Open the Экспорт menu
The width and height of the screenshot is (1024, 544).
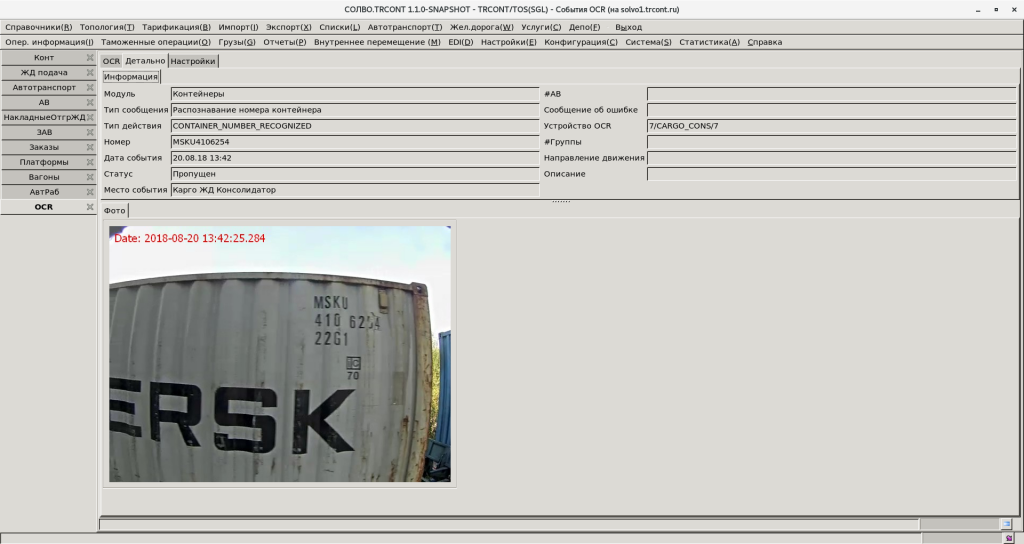[x=289, y=27]
